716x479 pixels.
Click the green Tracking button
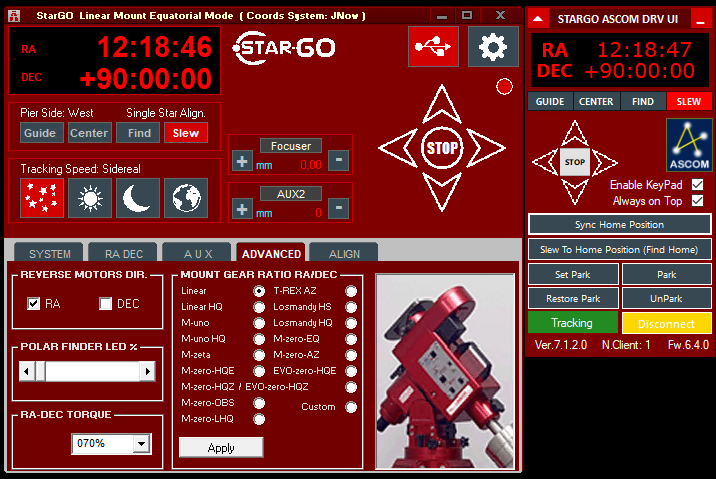573,323
